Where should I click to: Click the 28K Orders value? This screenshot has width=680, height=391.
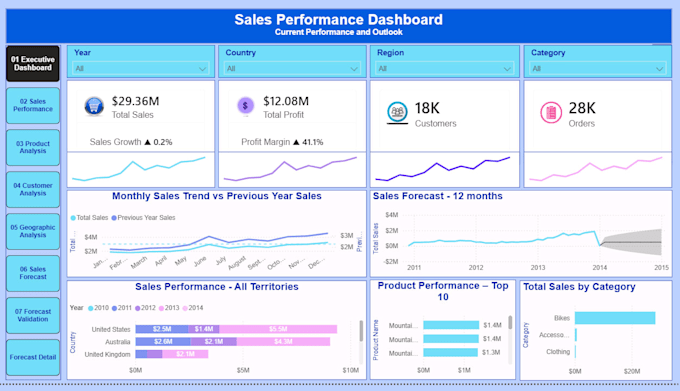pyautogui.click(x=582, y=108)
